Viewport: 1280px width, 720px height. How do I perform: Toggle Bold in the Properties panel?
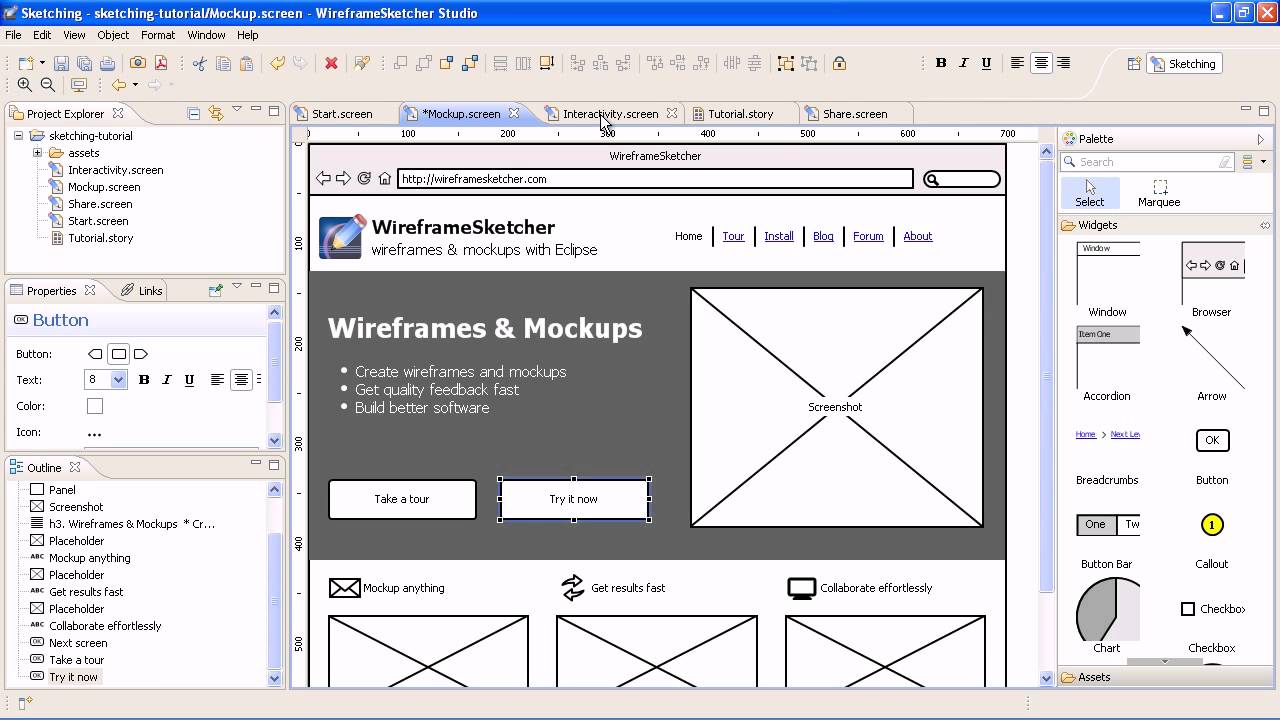[x=144, y=380]
